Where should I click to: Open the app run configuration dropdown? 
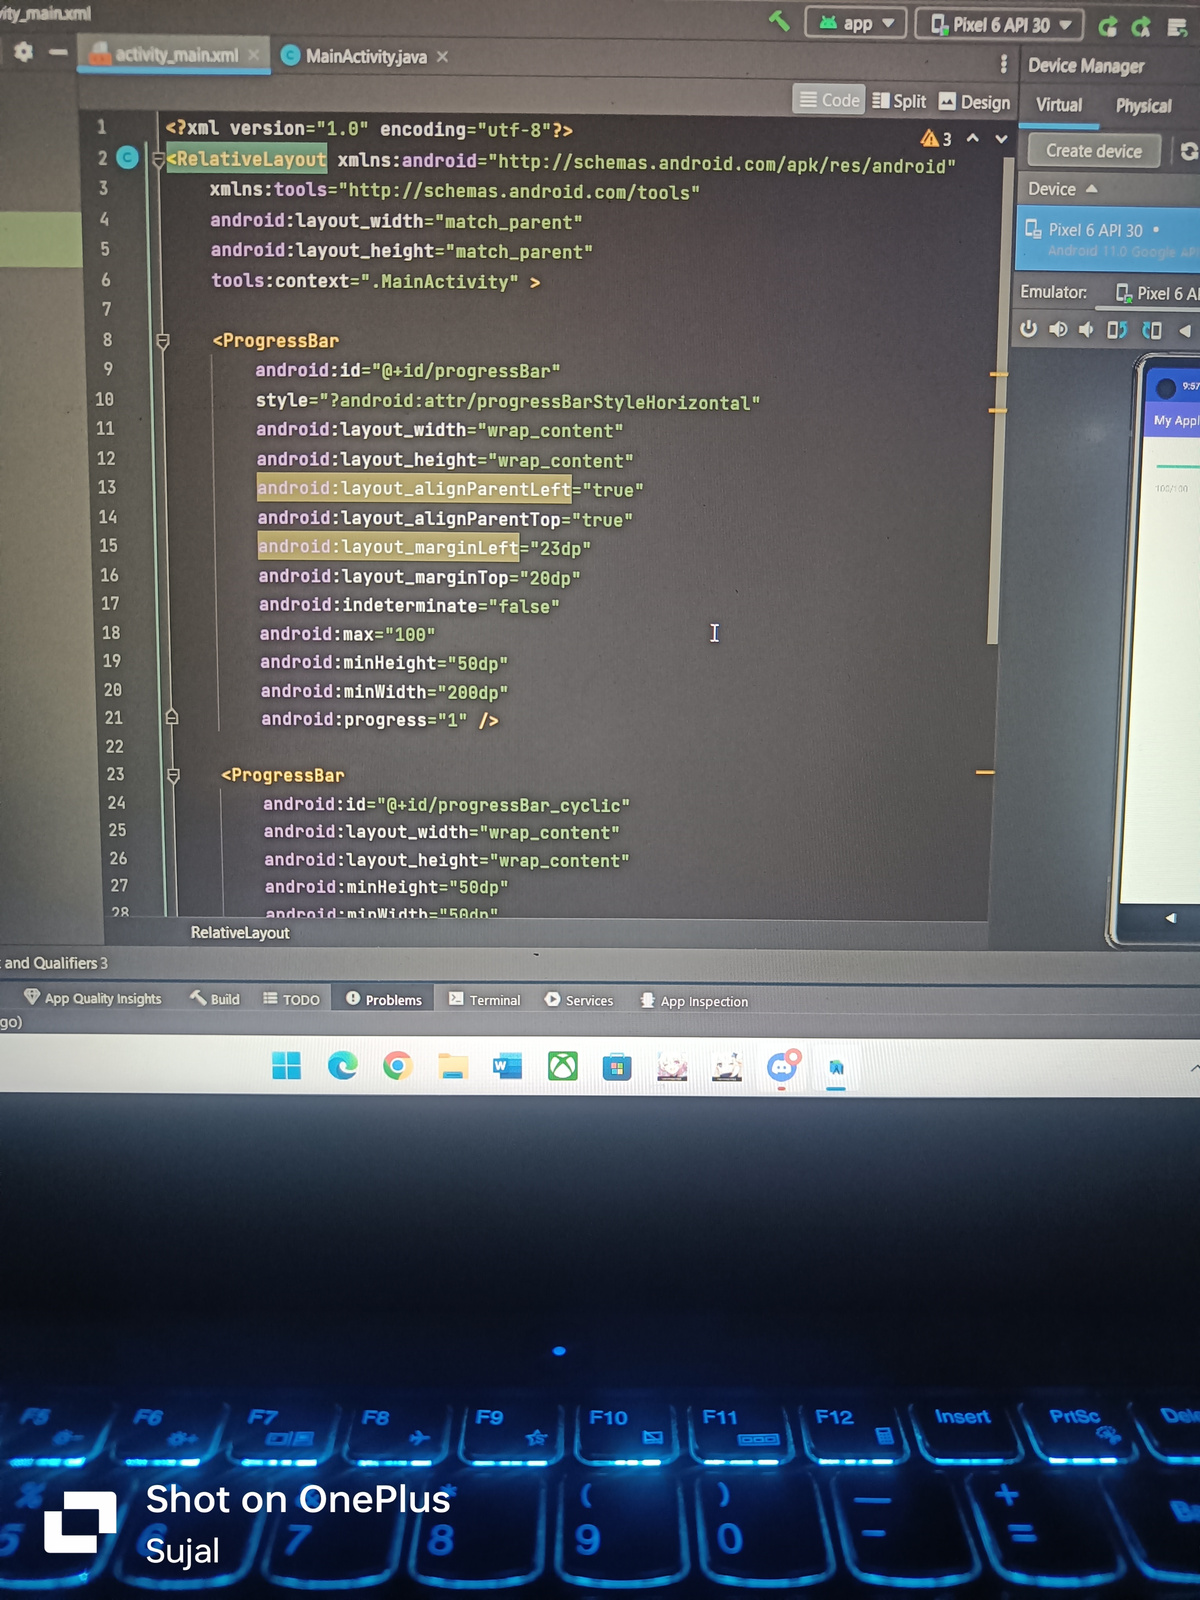pyautogui.click(x=856, y=23)
